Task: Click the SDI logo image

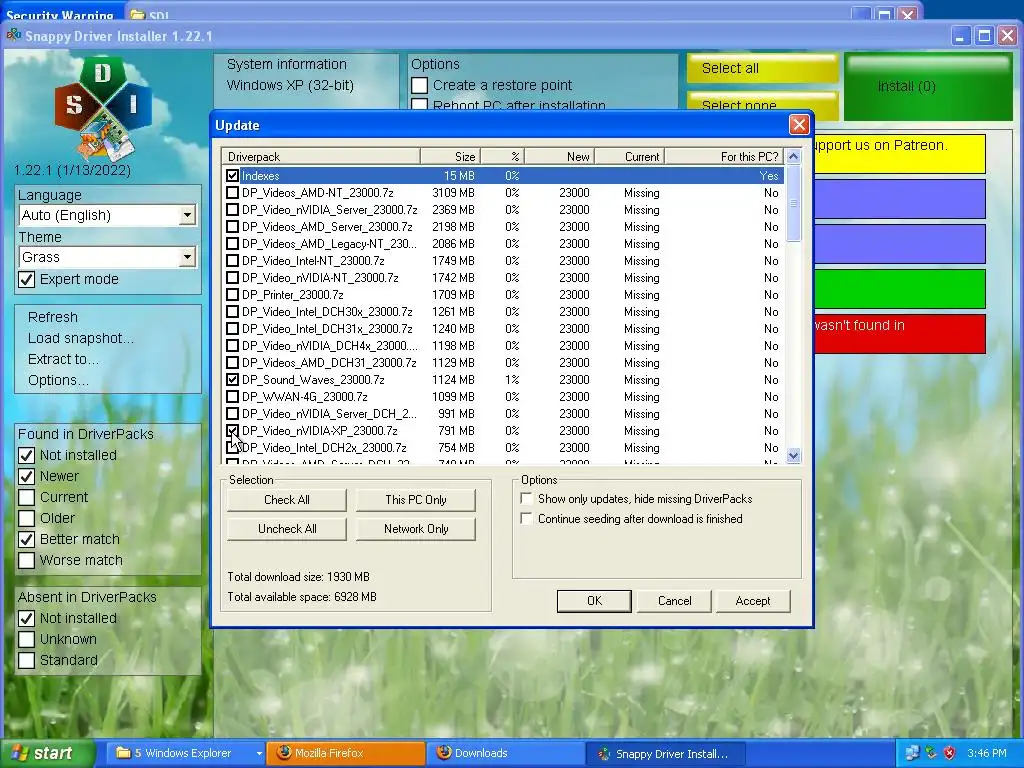Action: (103, 108)
